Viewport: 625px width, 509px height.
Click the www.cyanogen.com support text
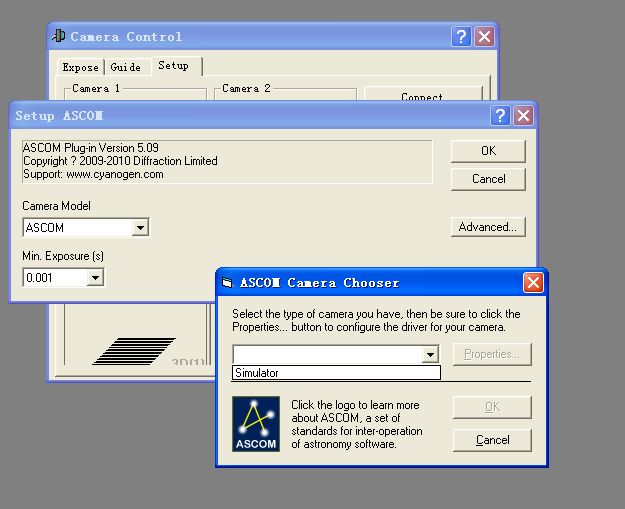(115, 174)
